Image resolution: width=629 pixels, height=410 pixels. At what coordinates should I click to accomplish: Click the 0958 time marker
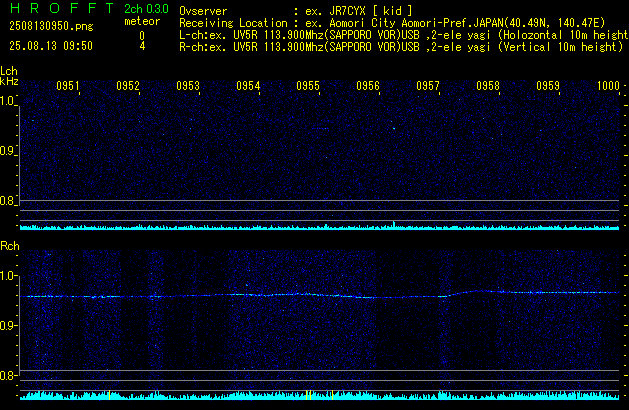point(488,86)
